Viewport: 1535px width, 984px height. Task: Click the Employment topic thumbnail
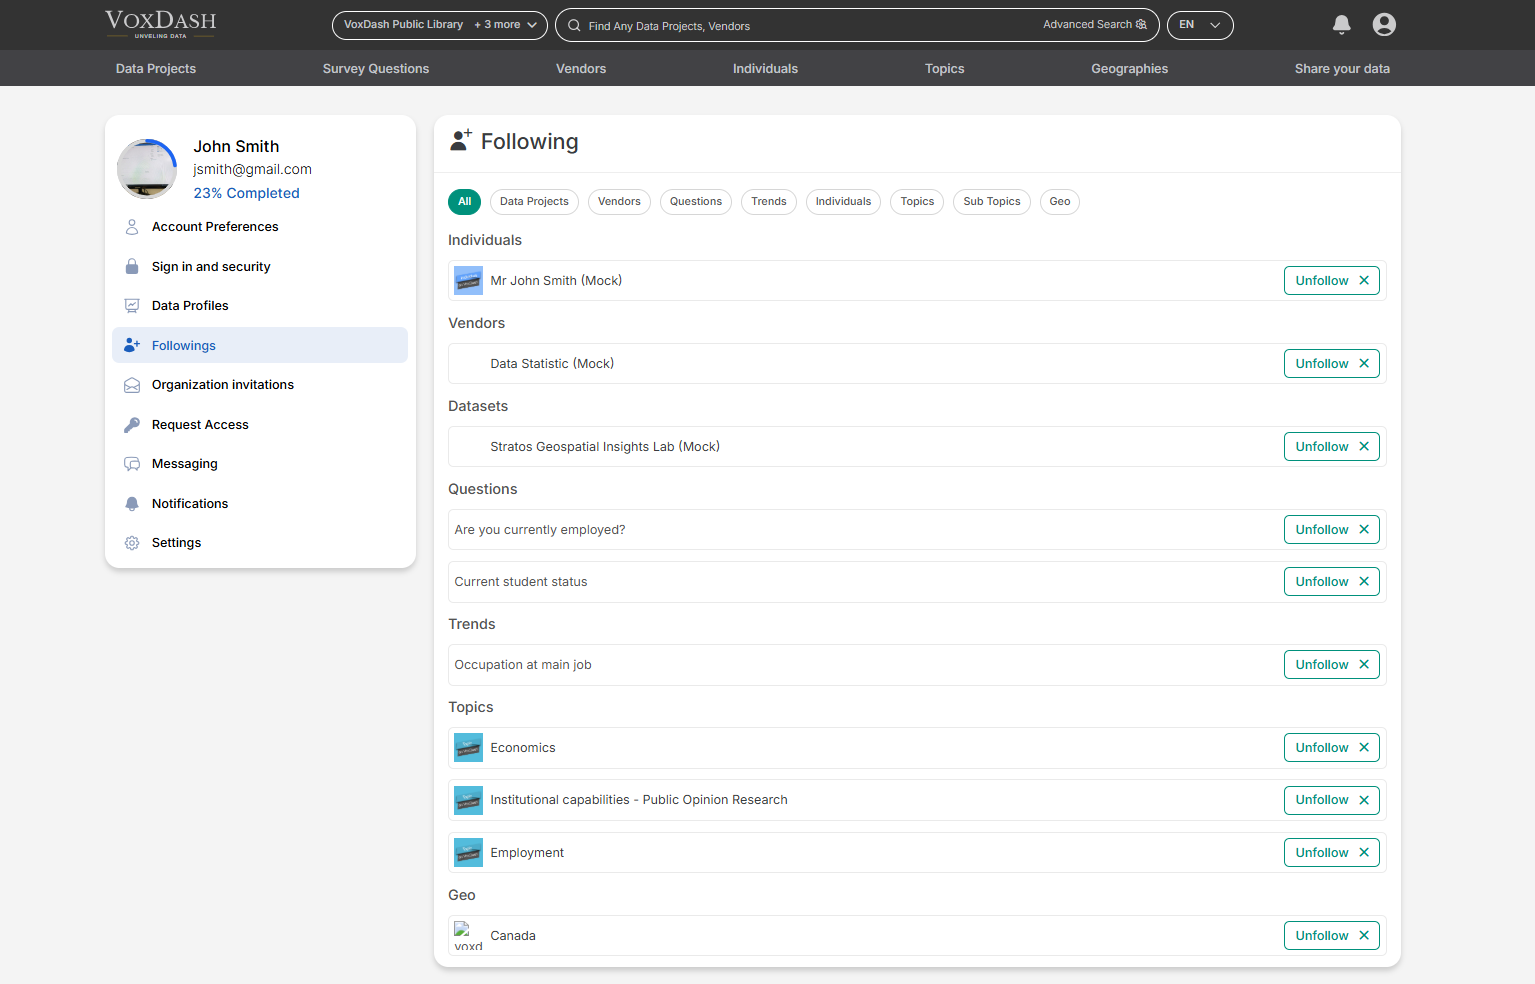468,853
